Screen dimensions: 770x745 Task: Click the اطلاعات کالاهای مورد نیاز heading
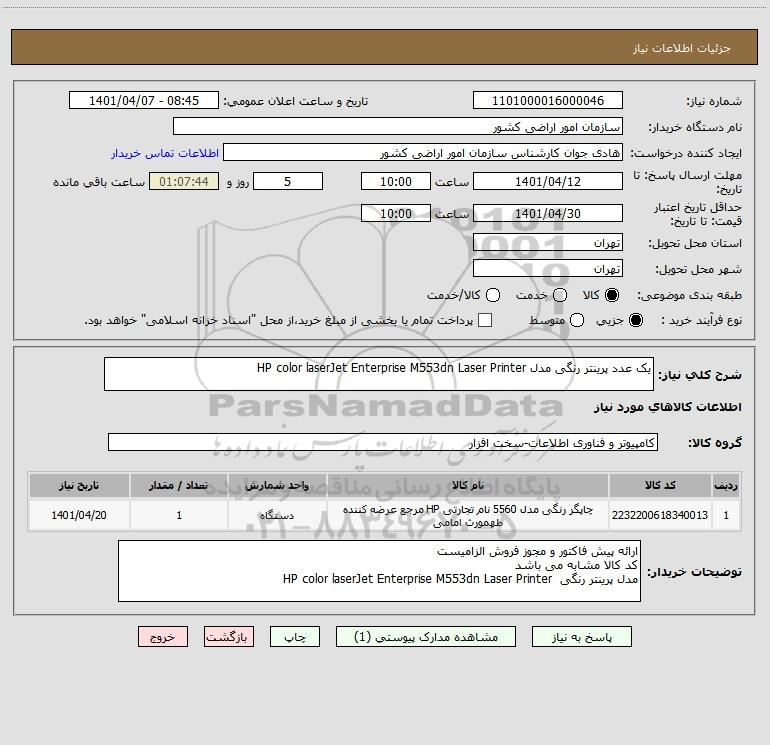coord(668,407)
